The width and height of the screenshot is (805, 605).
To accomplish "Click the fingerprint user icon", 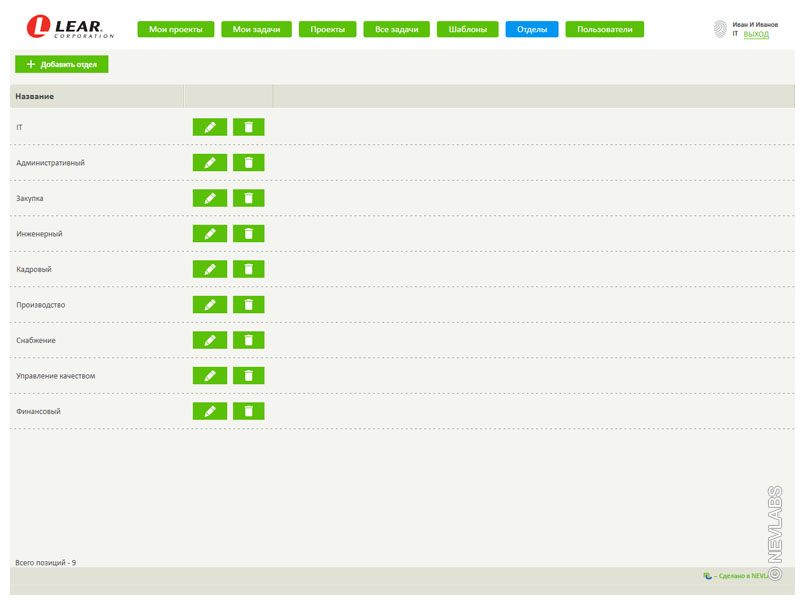I will pos(720,29).
